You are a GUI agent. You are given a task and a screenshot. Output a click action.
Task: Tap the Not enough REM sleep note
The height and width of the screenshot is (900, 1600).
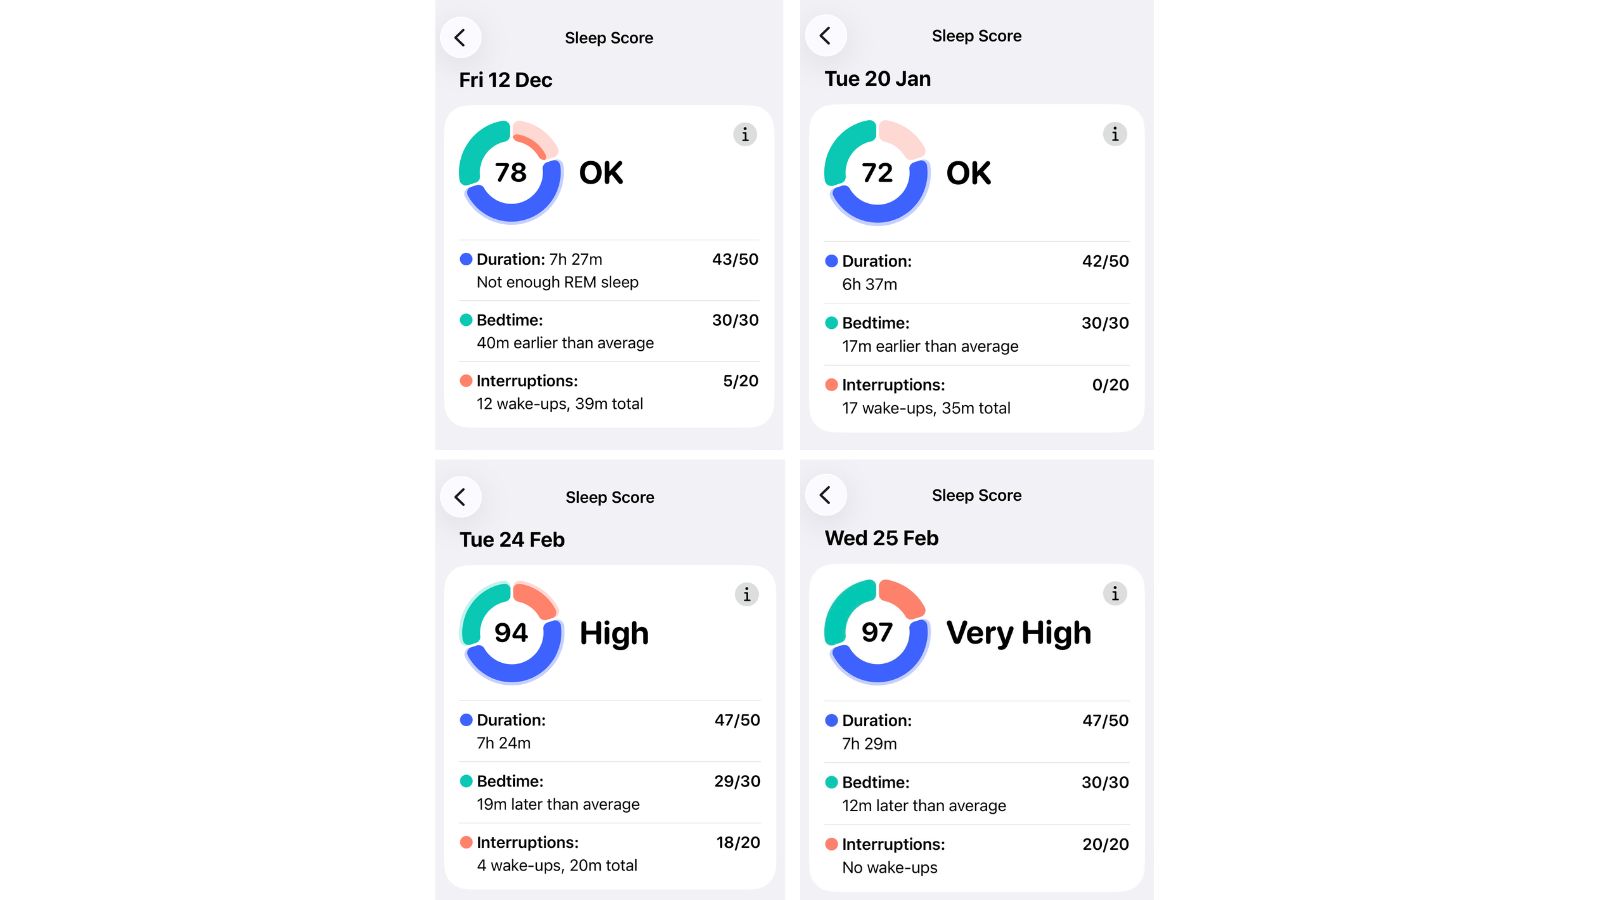556,282
